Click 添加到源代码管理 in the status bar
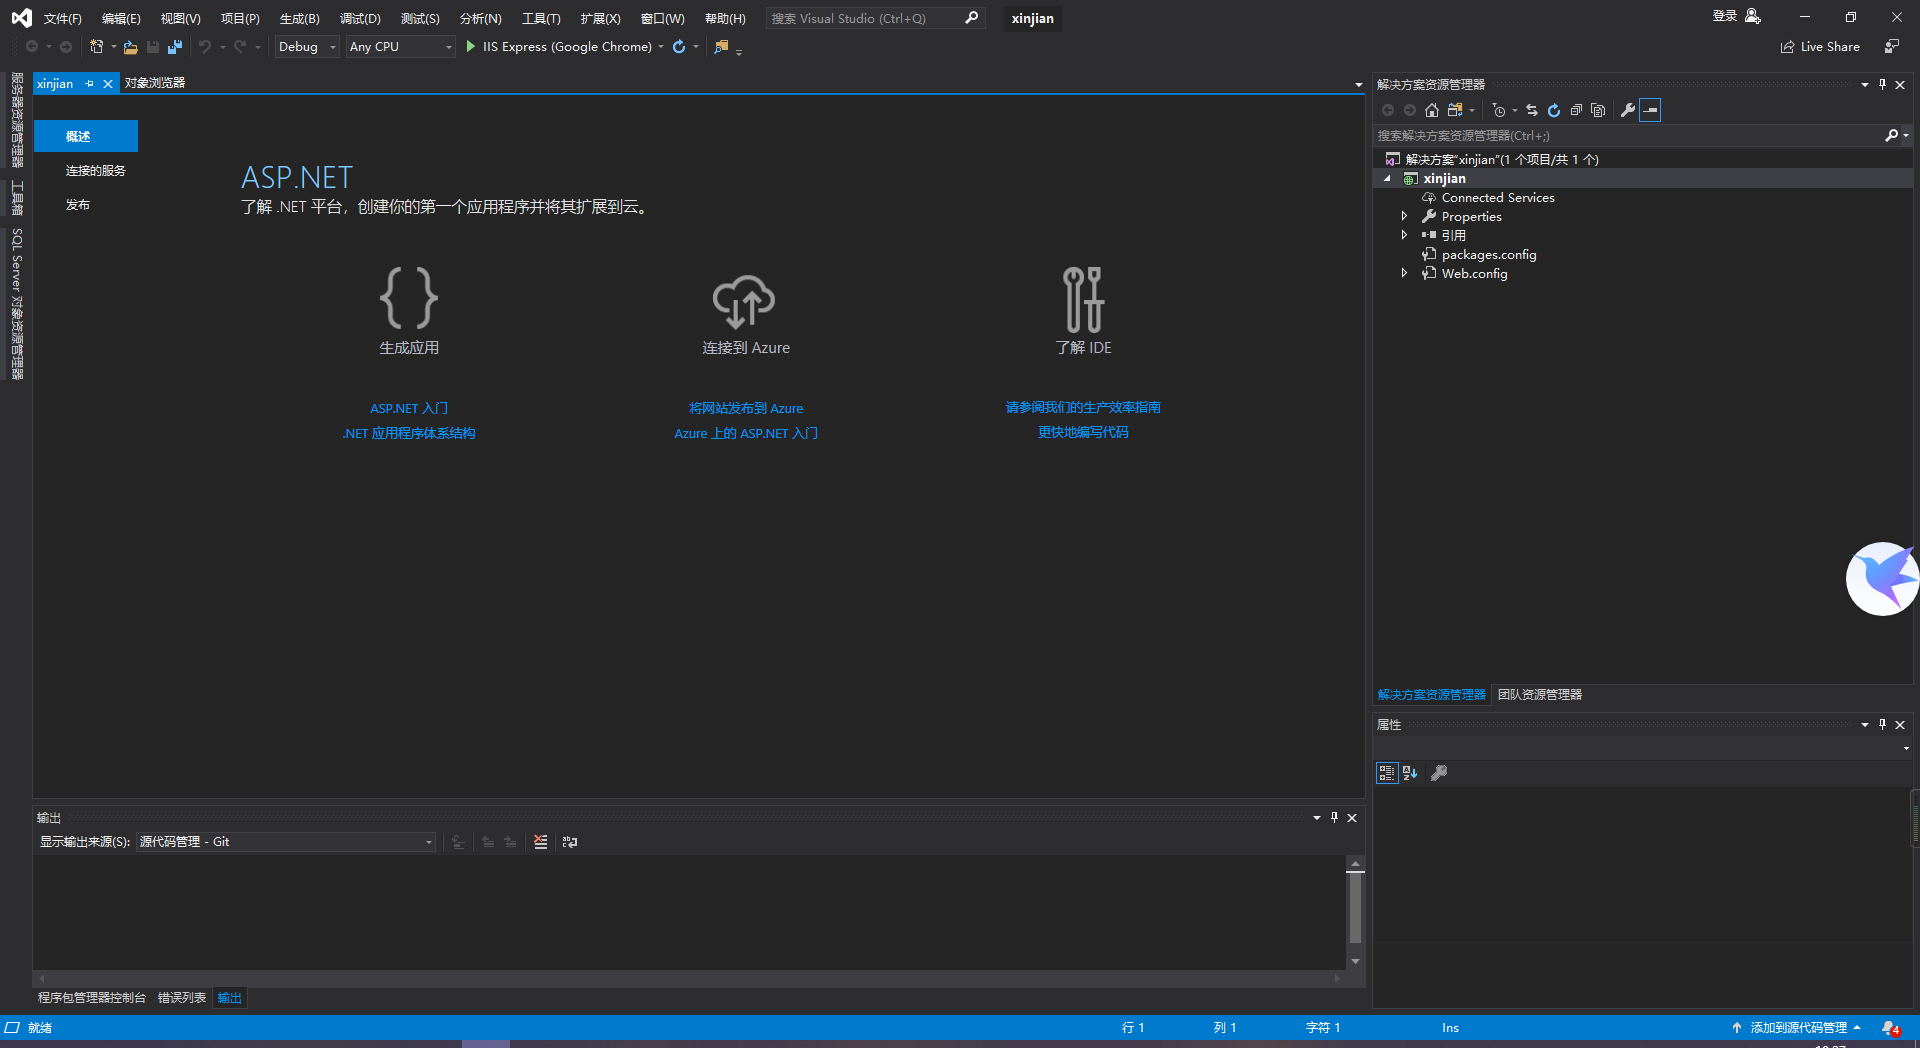Image resolution: width=1920 pixels, height=1048 pixels. coord(1797,1028)
